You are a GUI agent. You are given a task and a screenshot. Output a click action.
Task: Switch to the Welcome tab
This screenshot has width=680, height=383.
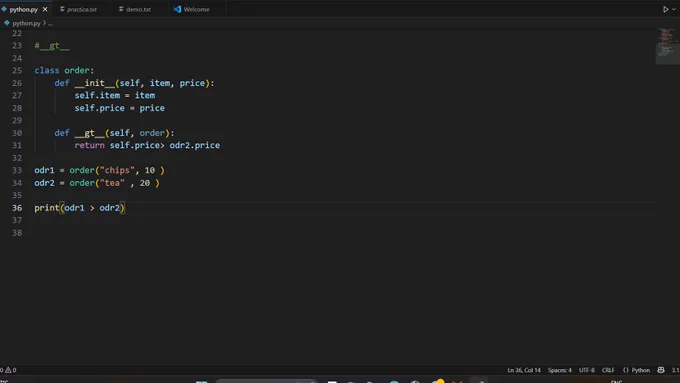click(x=191, y=9)
